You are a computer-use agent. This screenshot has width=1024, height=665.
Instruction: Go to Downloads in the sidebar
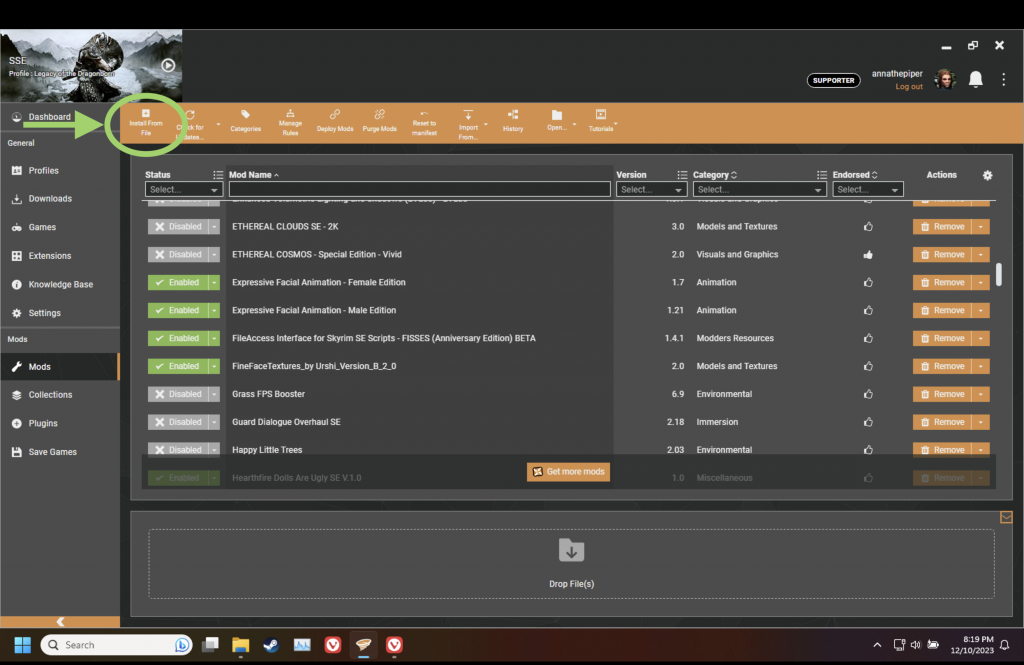[x=50, y=199]
